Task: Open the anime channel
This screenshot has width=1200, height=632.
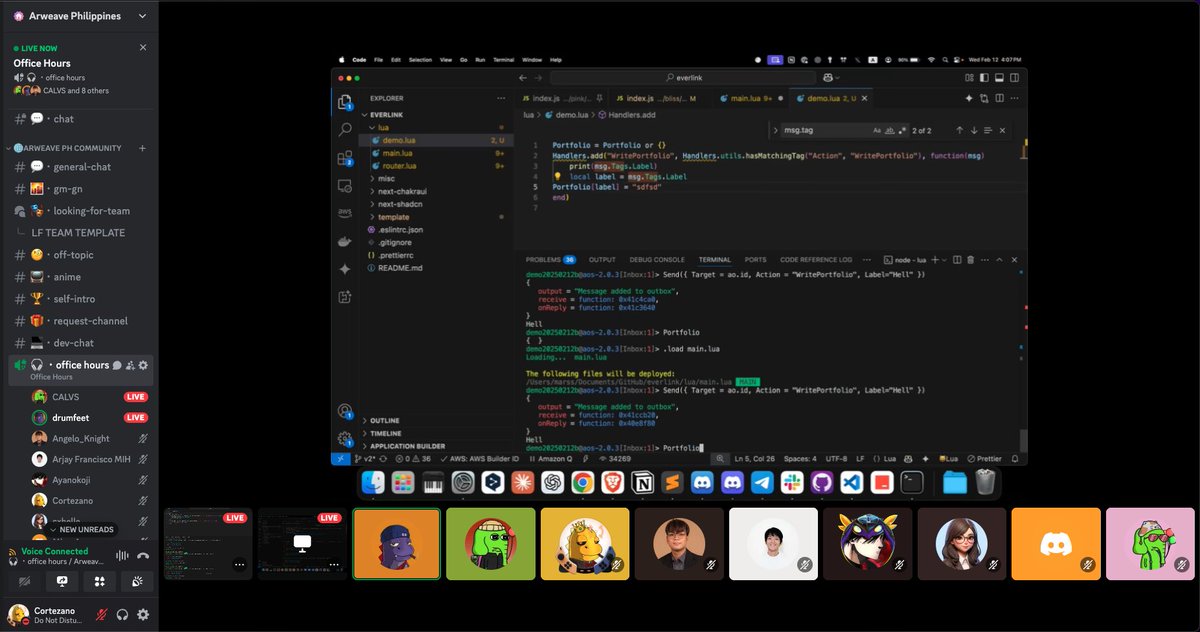Action: point(80,277)
